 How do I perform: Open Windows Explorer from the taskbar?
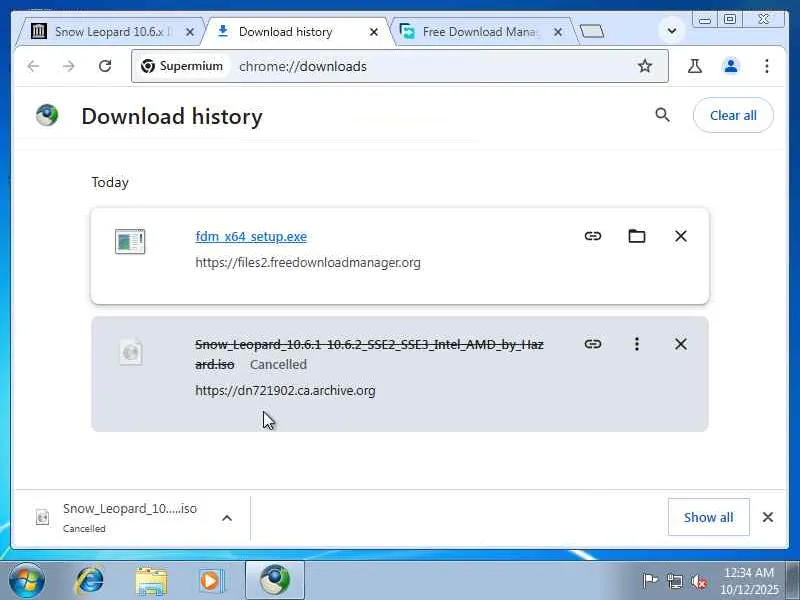click(151, 581)
